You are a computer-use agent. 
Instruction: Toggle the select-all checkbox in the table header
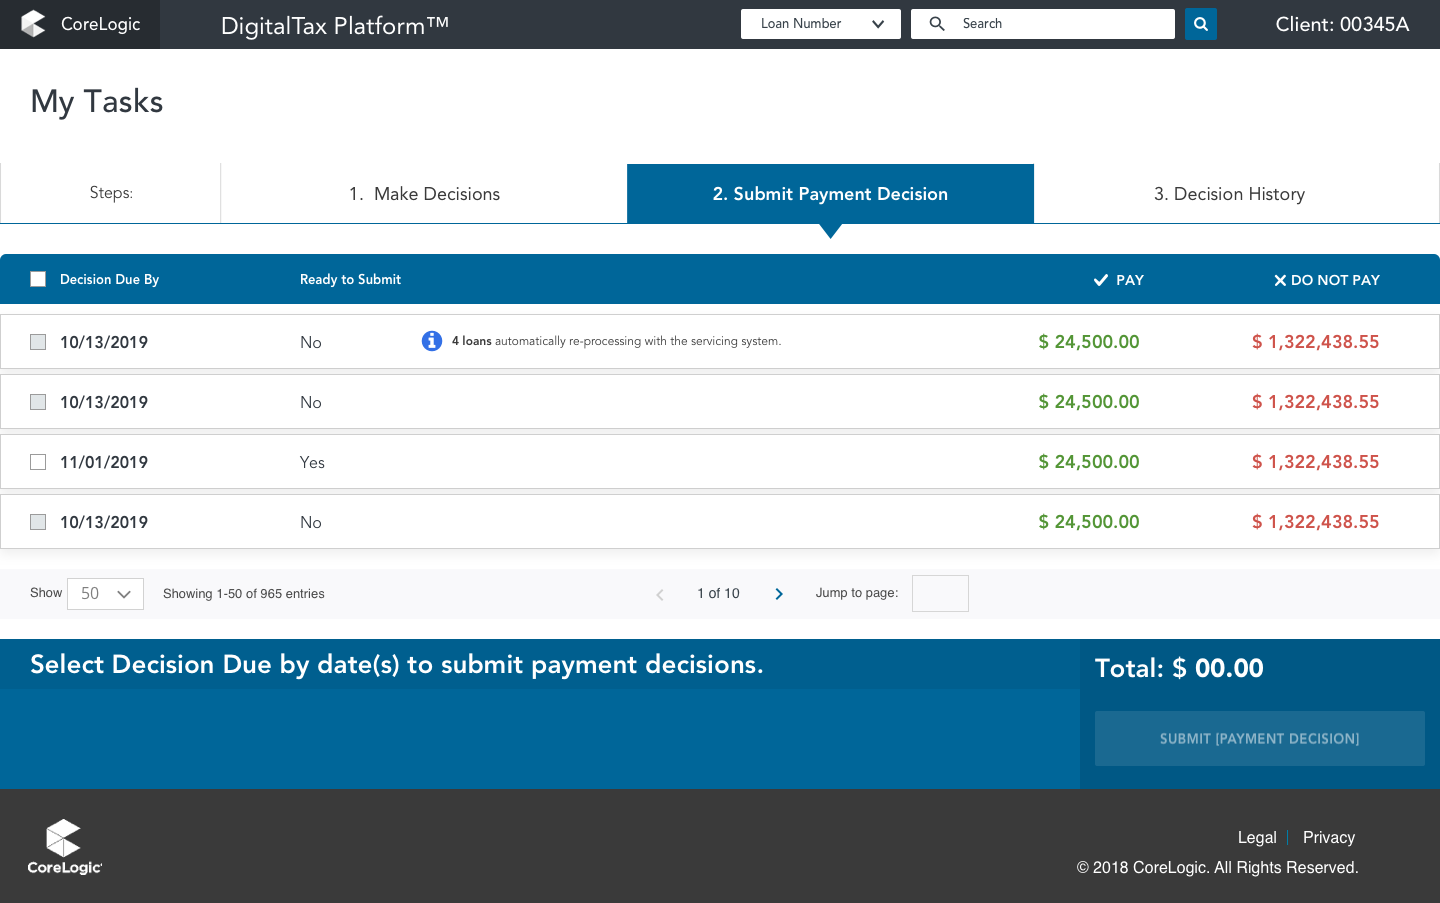pos(38,279)
